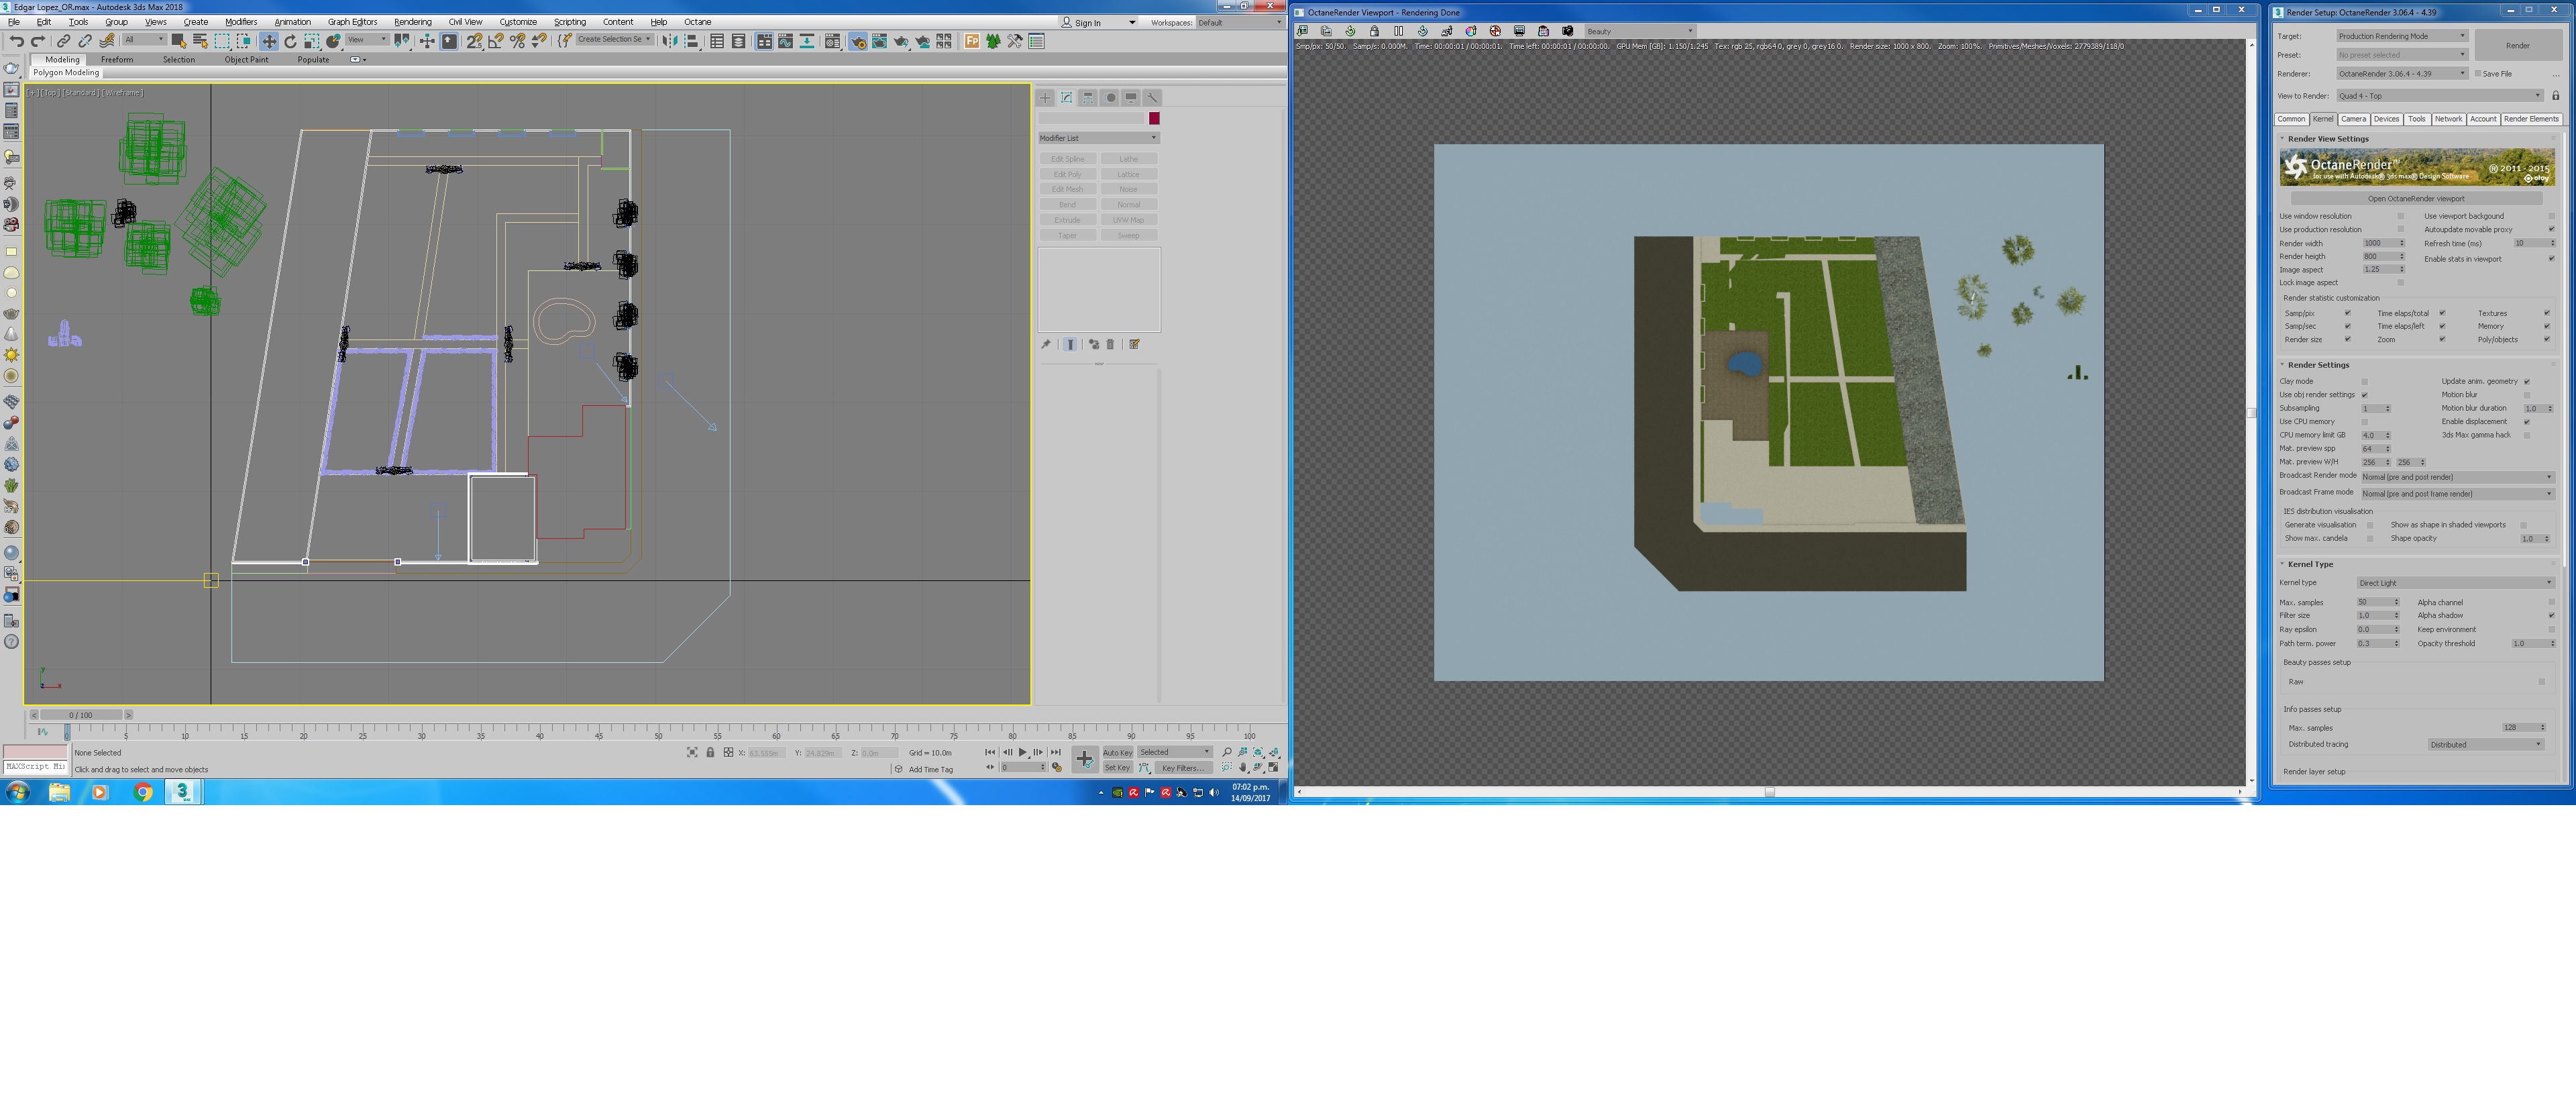
Task: Expand the Modifier List dropdown
Action: 1098,138
